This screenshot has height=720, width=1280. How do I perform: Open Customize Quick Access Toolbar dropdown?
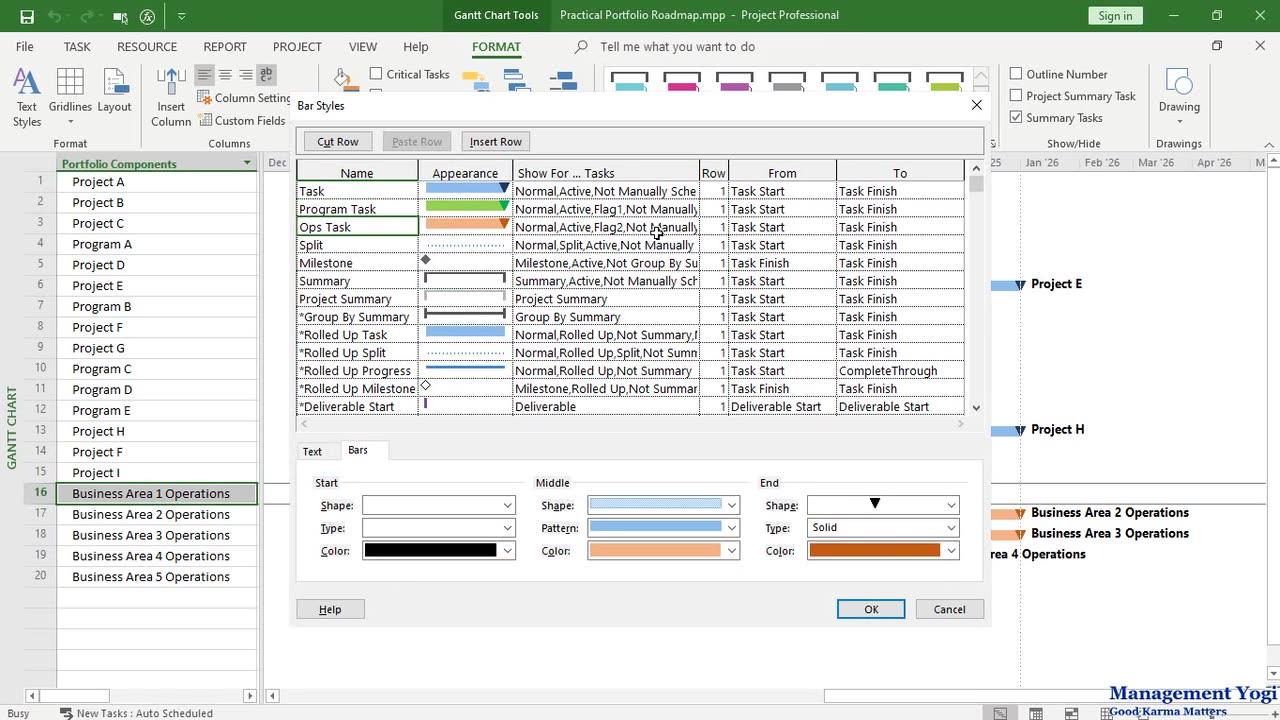click(181, 16)
